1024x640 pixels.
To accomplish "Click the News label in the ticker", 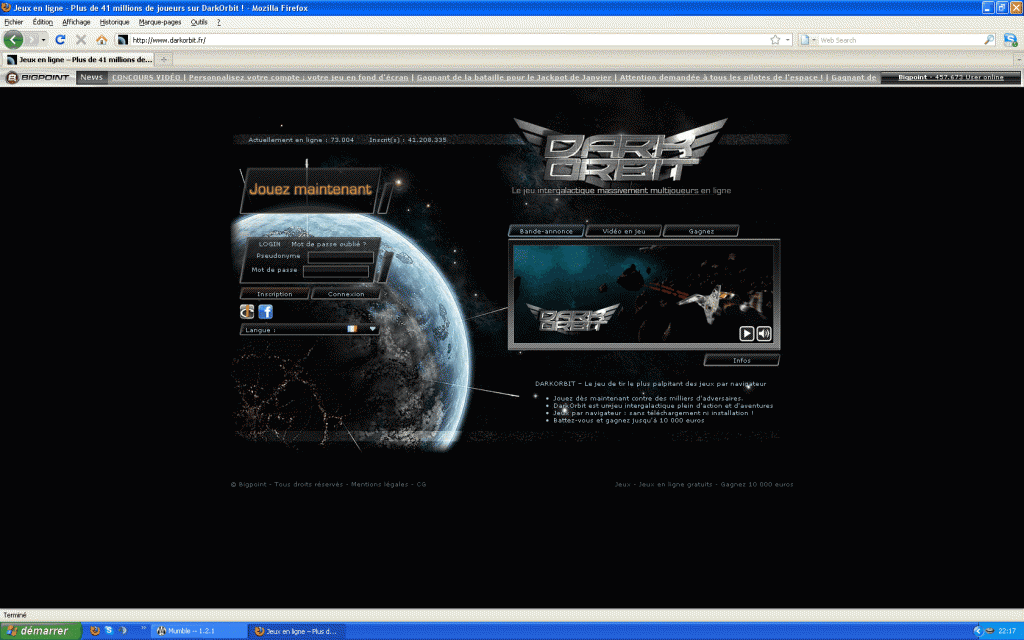I will point(91,77).
